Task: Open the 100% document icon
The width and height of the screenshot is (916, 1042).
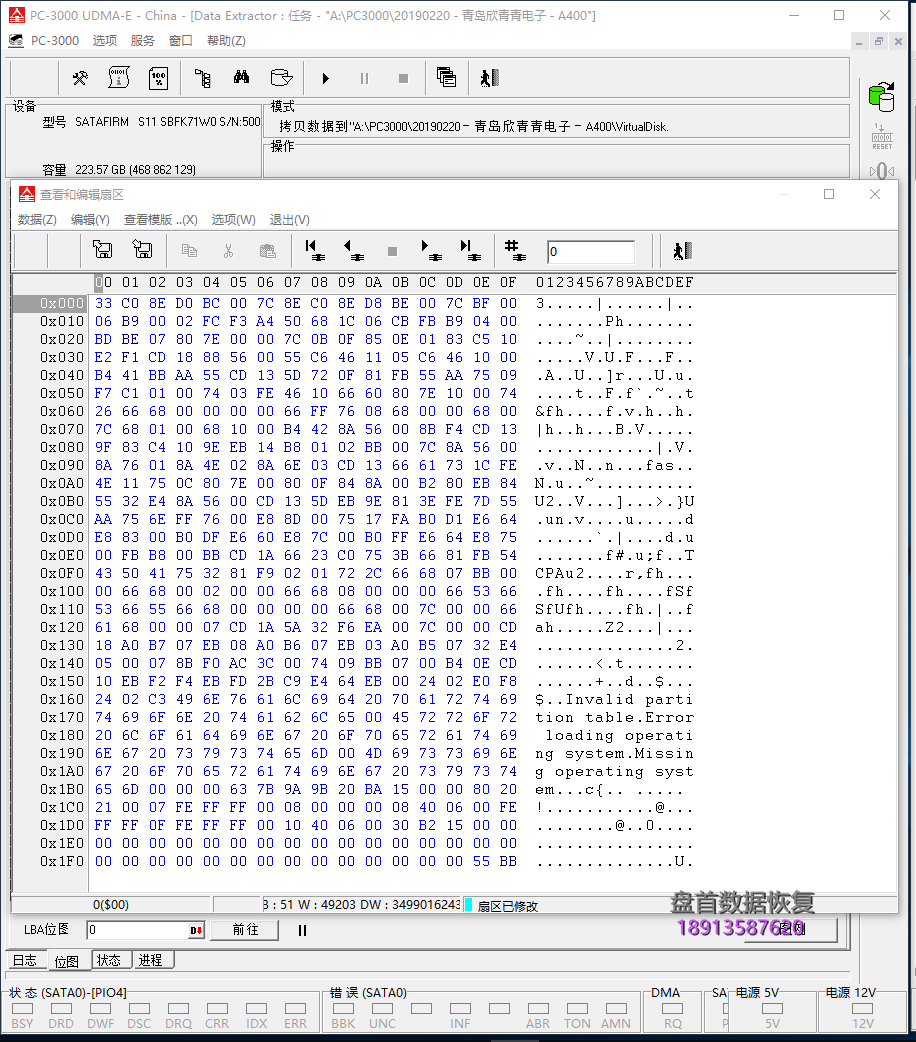Action: point(158,78)
